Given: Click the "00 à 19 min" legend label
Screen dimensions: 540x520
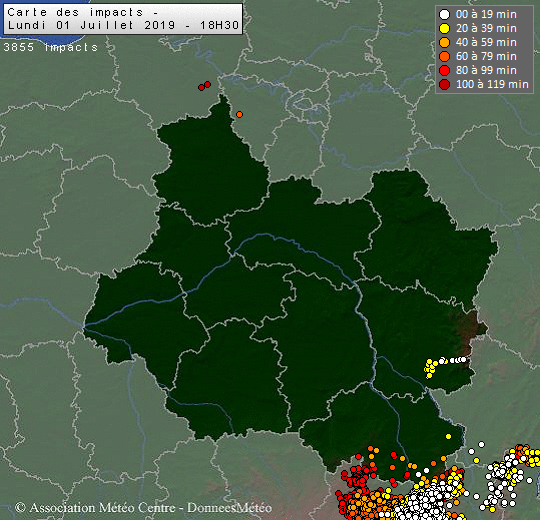Looking at the screenshot, I should pyautogui.click(x=486, y=14).
